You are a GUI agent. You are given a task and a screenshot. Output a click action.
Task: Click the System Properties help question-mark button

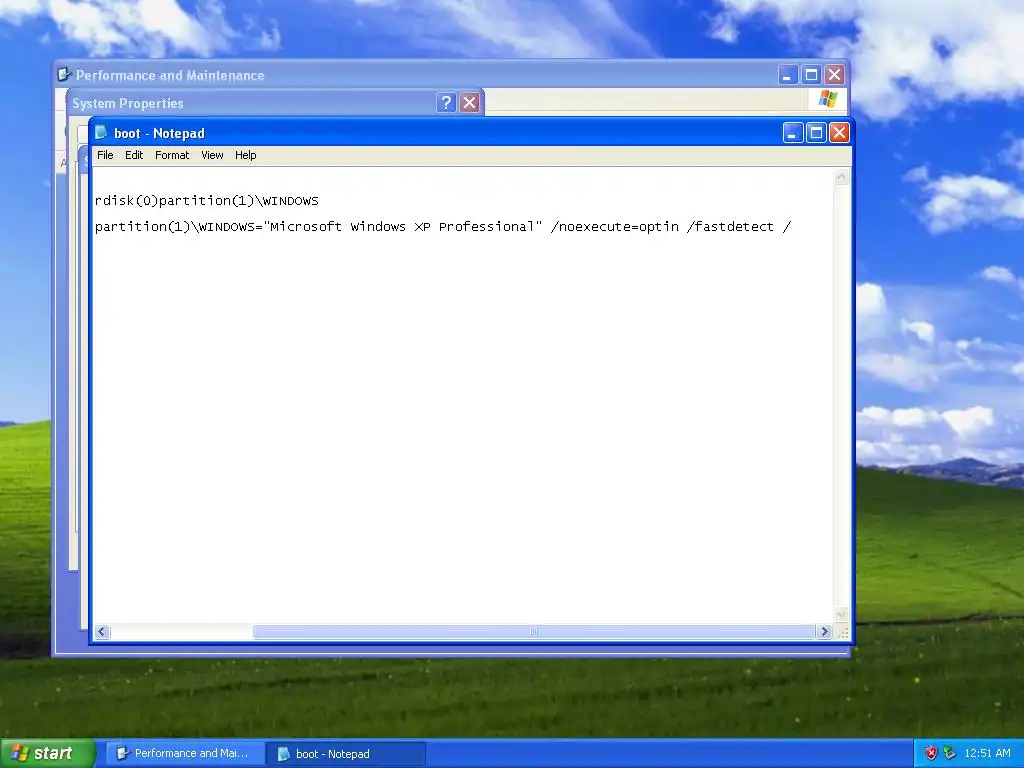446,103
